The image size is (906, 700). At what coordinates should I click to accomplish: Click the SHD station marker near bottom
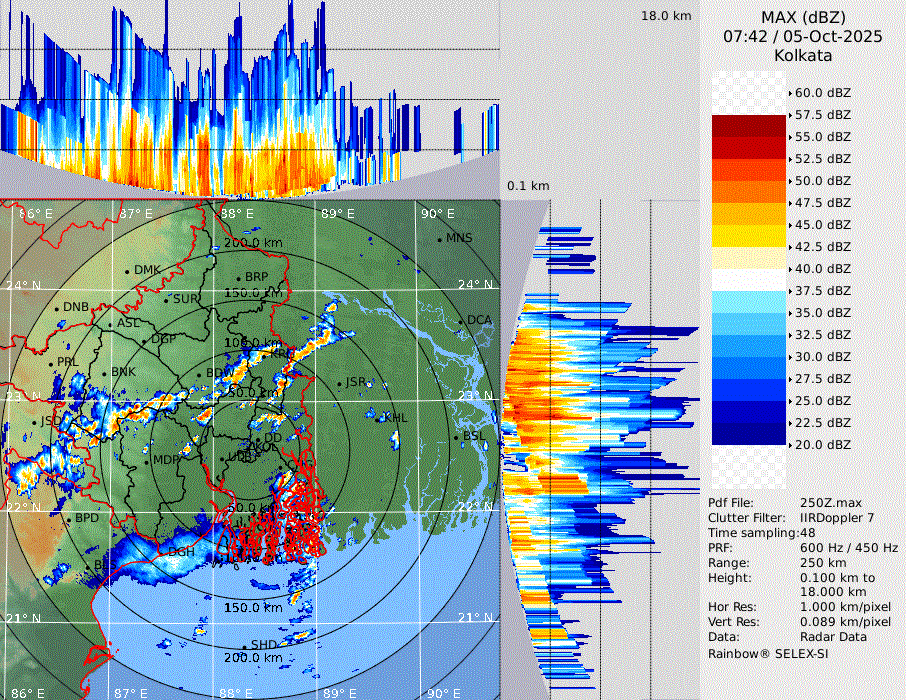click(245, 645)
